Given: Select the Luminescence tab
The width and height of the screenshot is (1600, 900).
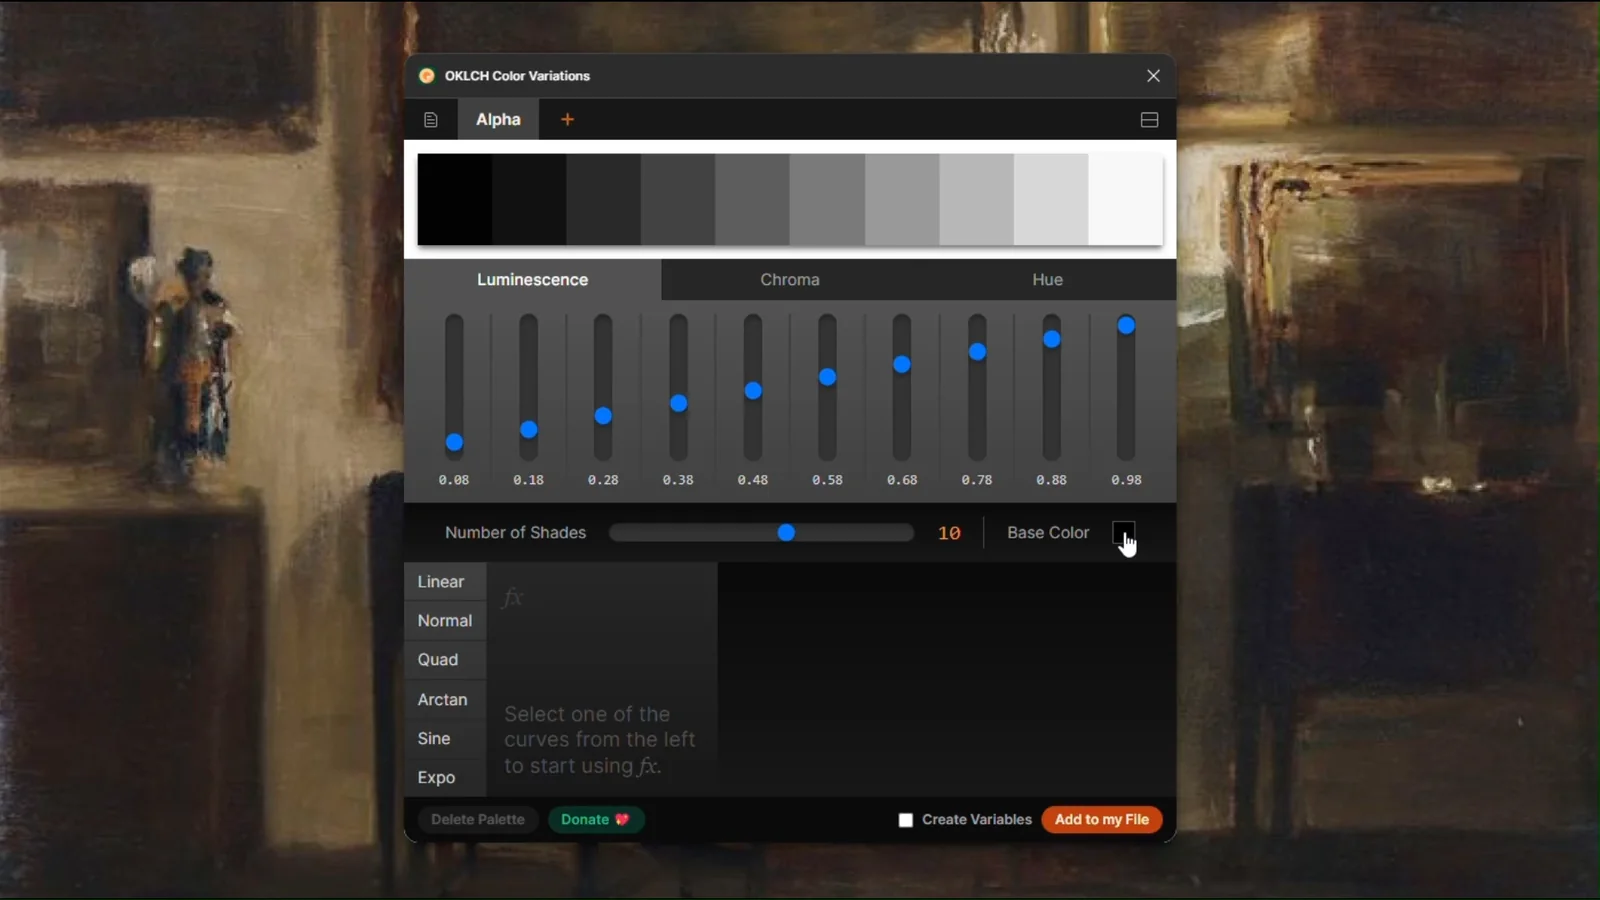Looking at the screenshot, I should [x=532, y=280].
